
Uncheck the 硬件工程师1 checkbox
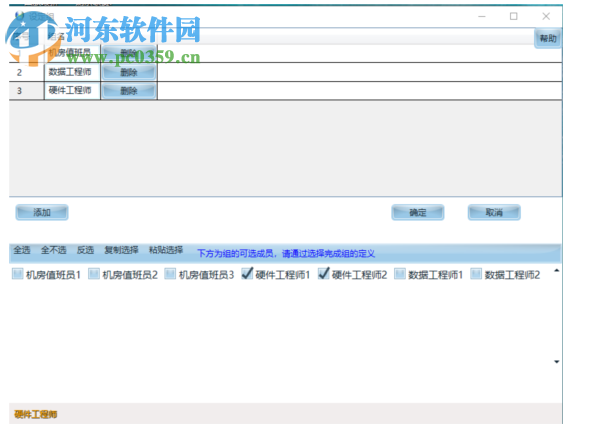coord(247,274)
